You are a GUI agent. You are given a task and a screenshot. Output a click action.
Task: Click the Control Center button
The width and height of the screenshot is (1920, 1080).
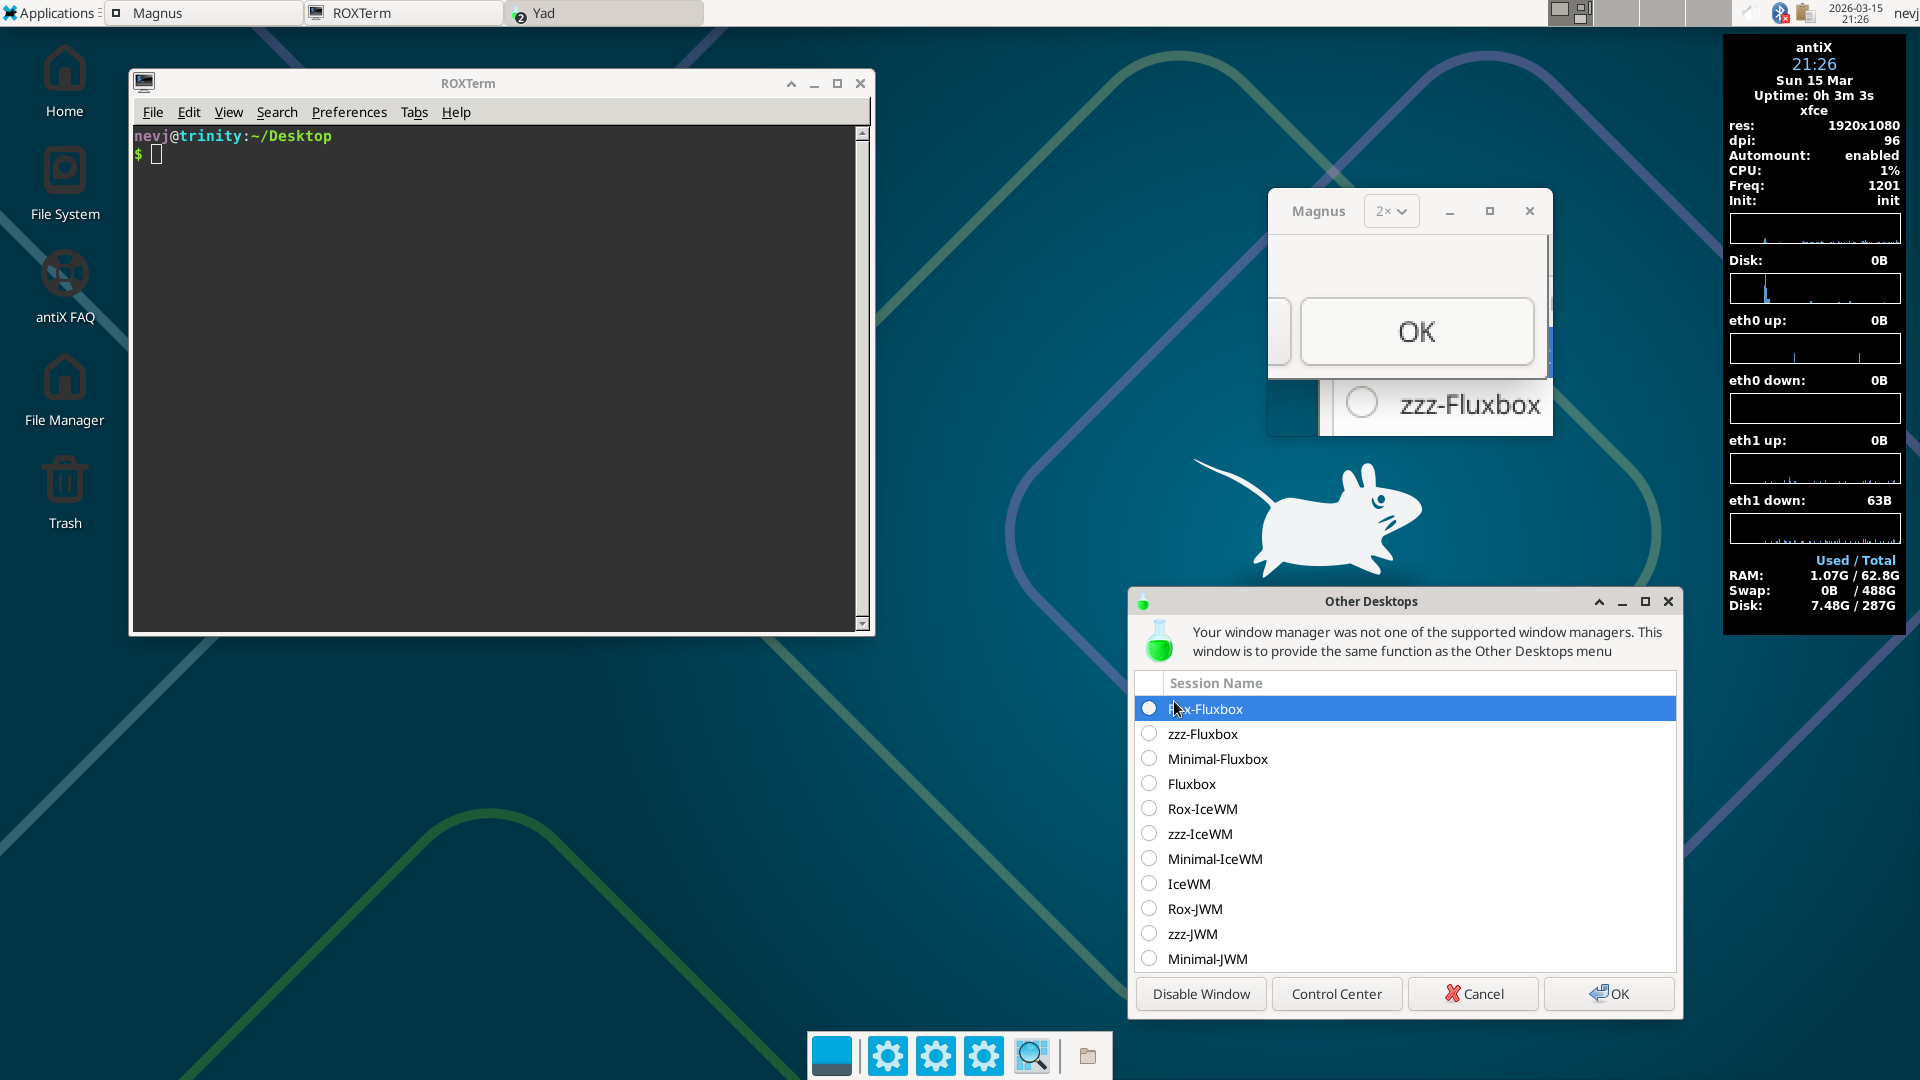point(1336,994)
